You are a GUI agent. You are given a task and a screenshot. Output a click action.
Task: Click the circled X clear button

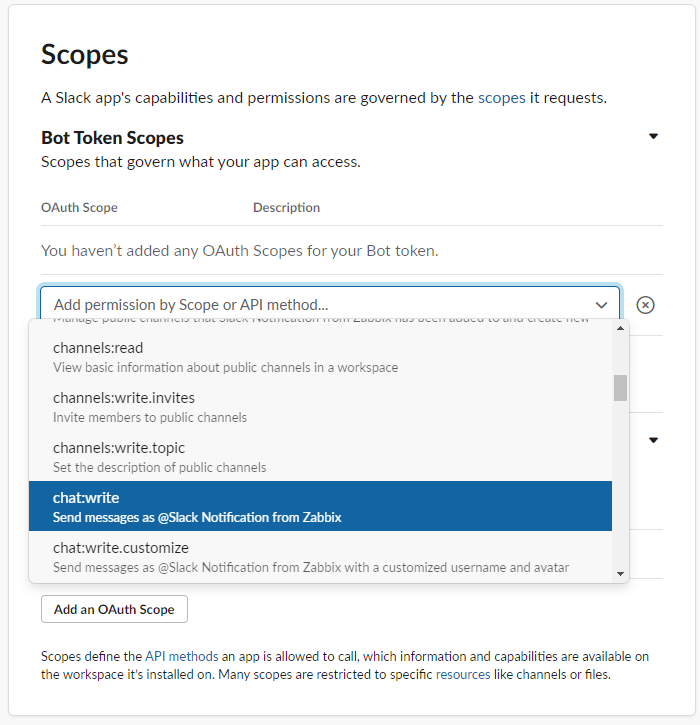click(x=646, y=304)
